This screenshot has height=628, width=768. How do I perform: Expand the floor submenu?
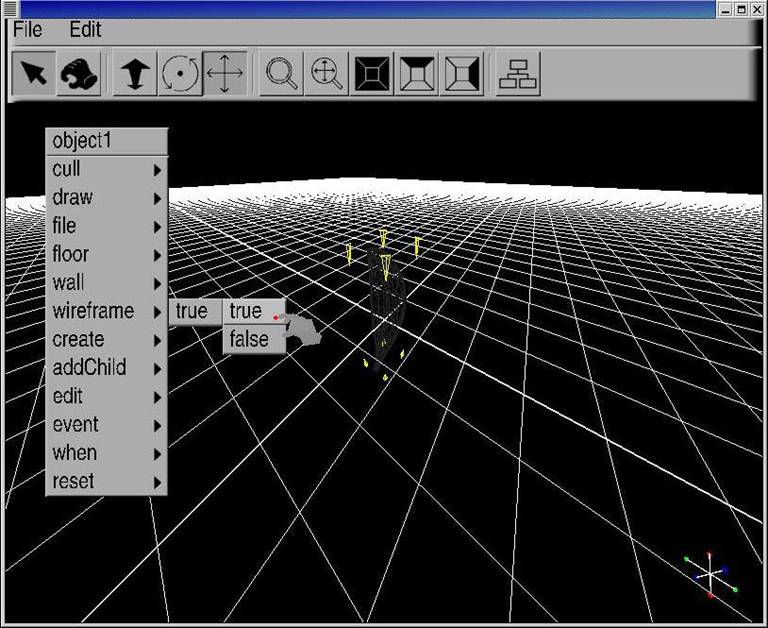click(107, 255)
